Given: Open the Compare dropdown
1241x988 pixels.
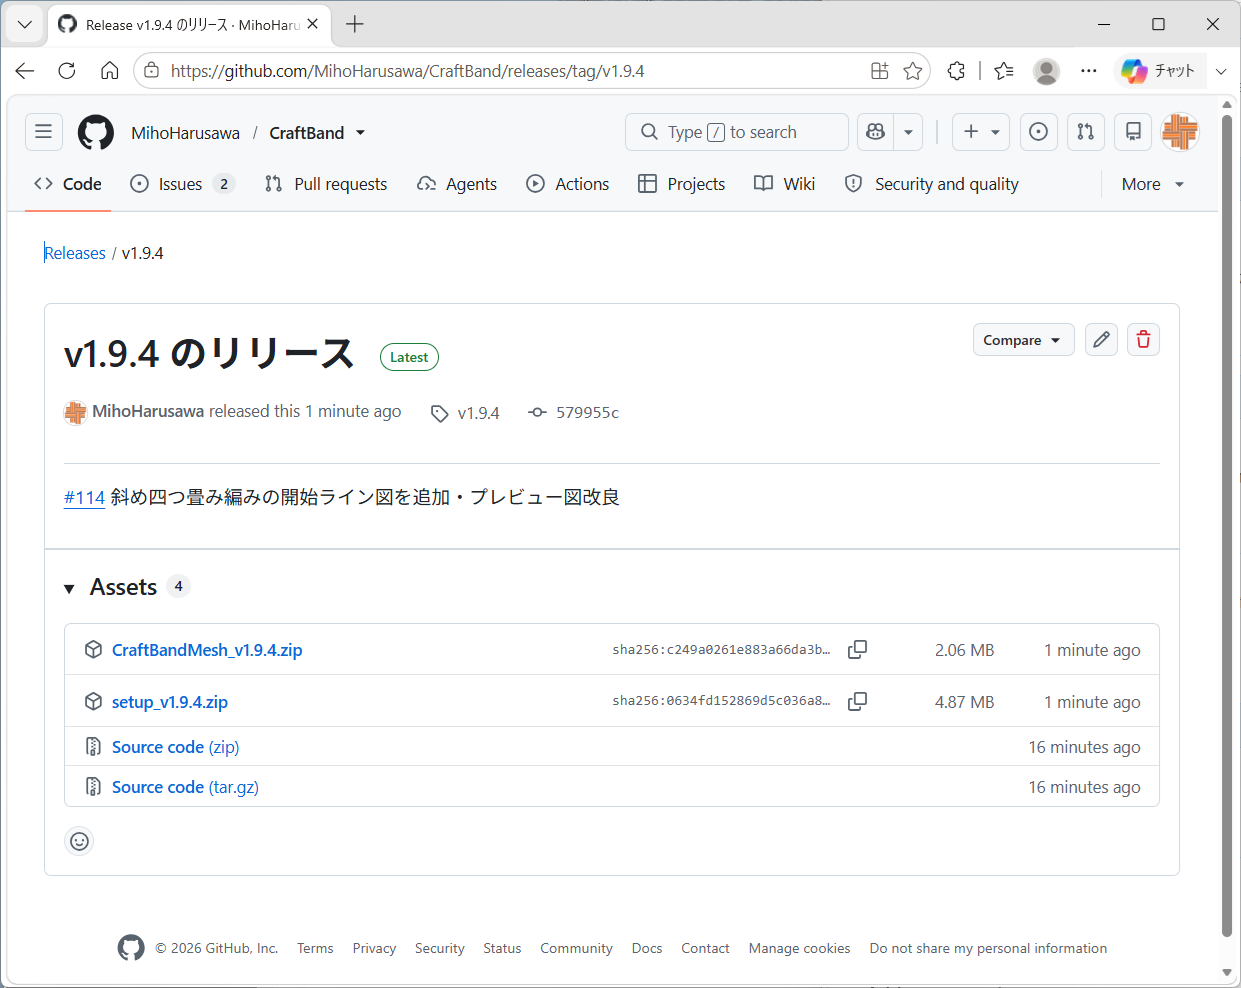Looking at the screenshot, I should [1023, 340].
